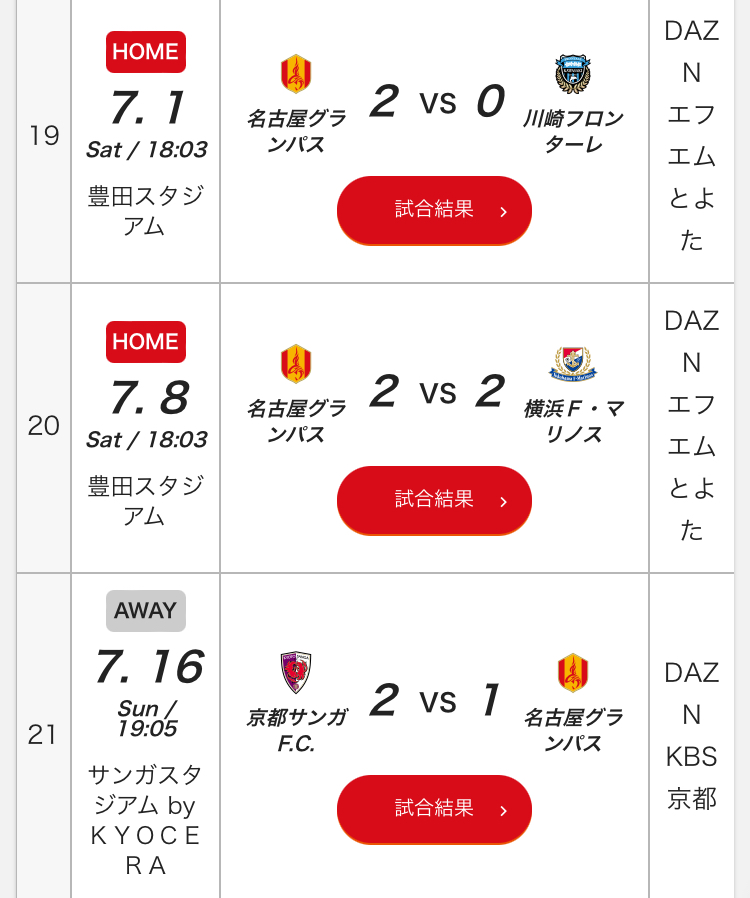Click arrow chevron on match 19 result button
Image resolution: width=750 pixels, height=898 pixels.
pos(503,212)
